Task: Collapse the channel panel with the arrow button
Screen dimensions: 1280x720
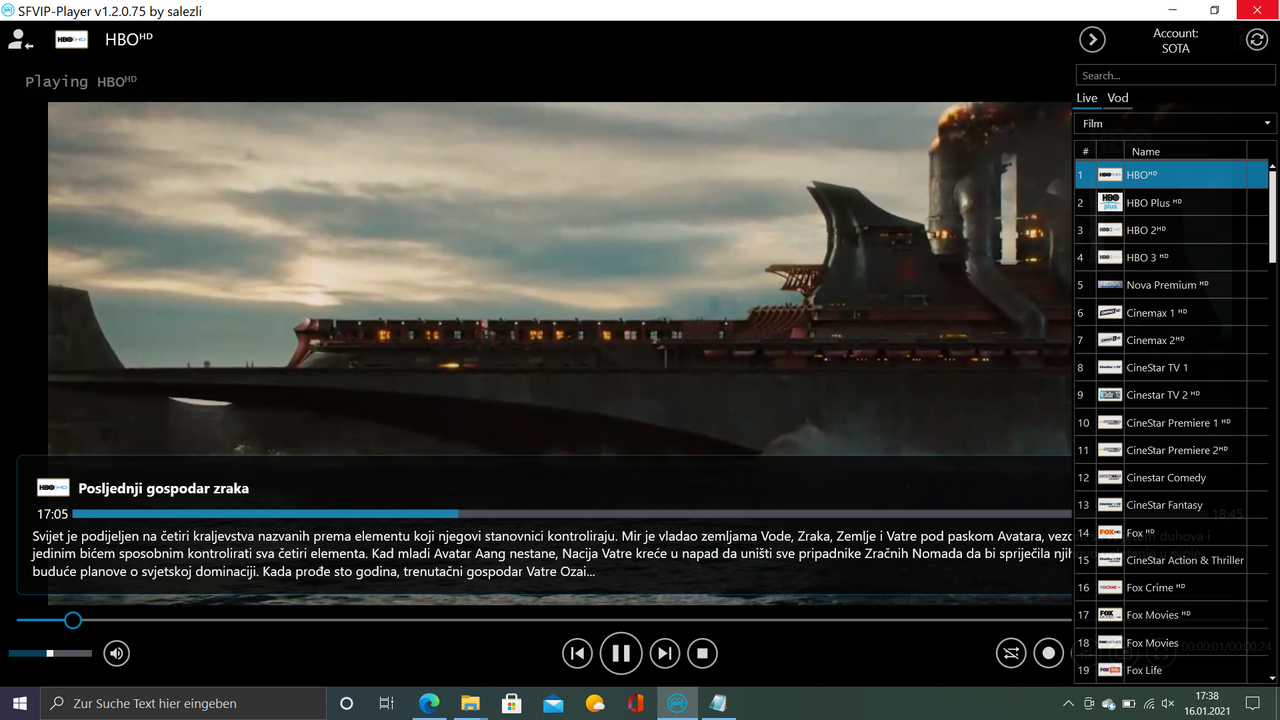Action: pos(1092,39)
